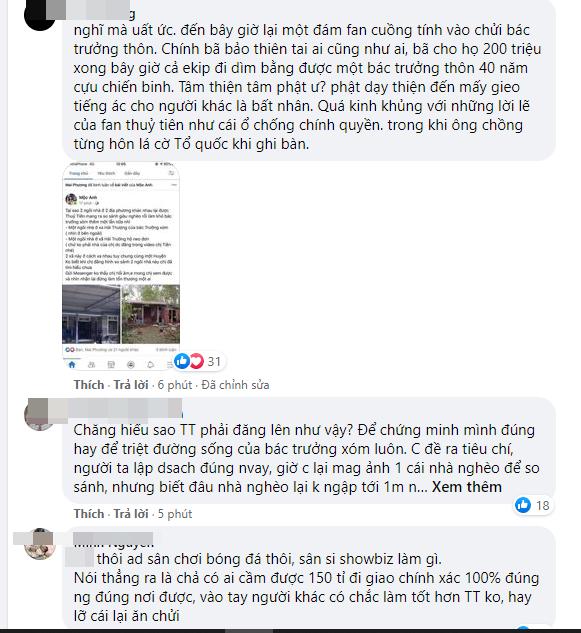581x633 pixels.
Task: Open the "6 phút" timestamp link
Action: click(175, 385)
